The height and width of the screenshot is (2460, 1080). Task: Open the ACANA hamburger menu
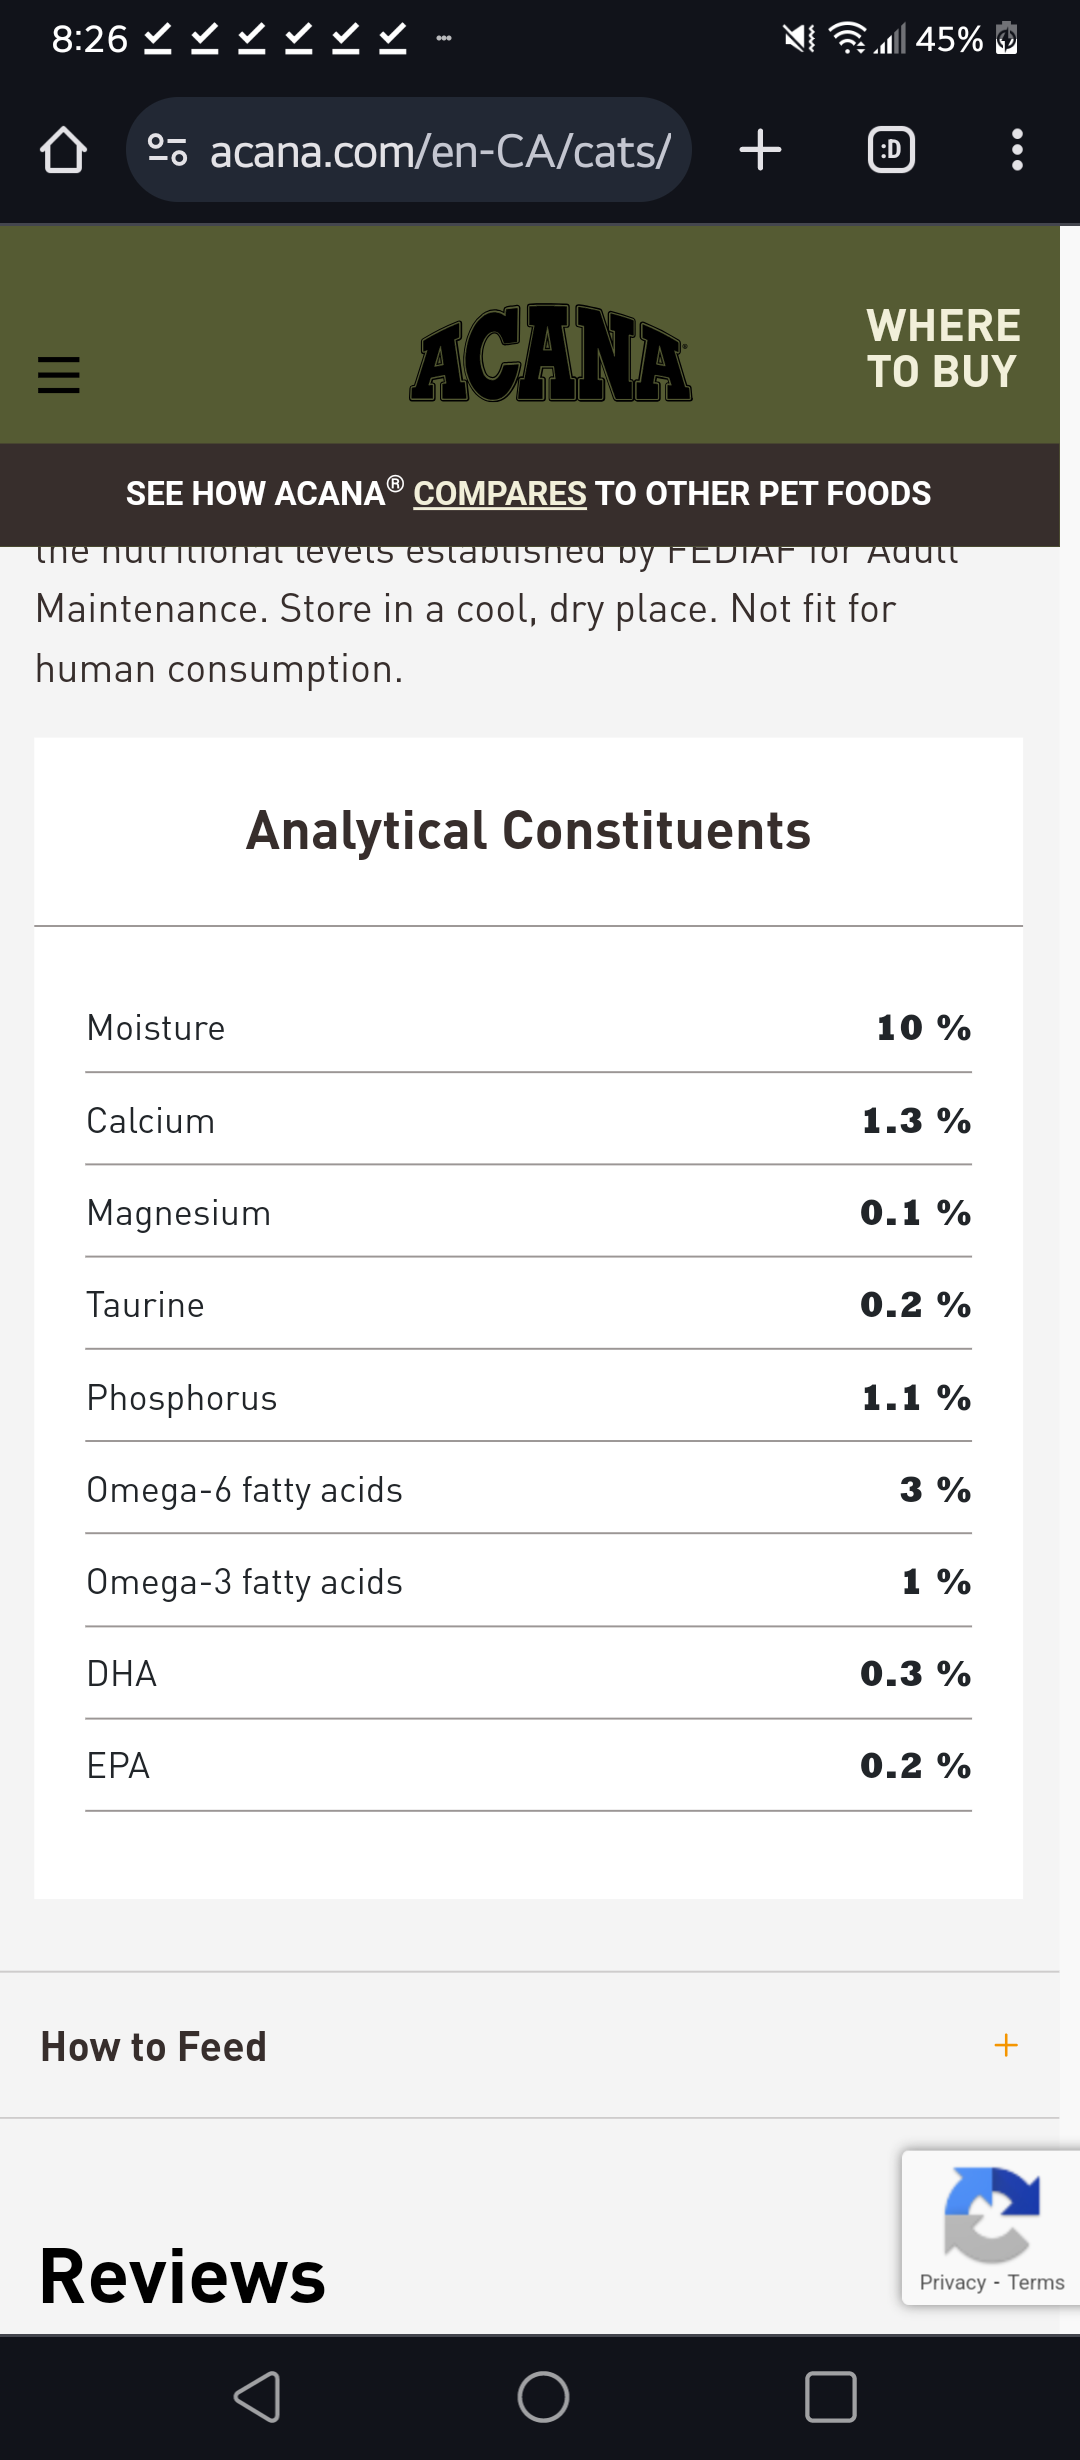(59, 375)
